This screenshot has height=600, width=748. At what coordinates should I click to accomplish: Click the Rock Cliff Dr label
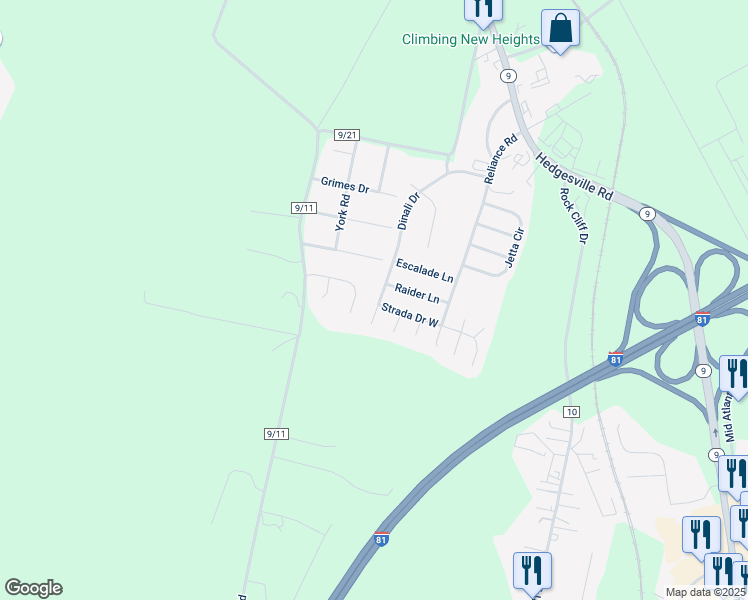click(573, 216)
